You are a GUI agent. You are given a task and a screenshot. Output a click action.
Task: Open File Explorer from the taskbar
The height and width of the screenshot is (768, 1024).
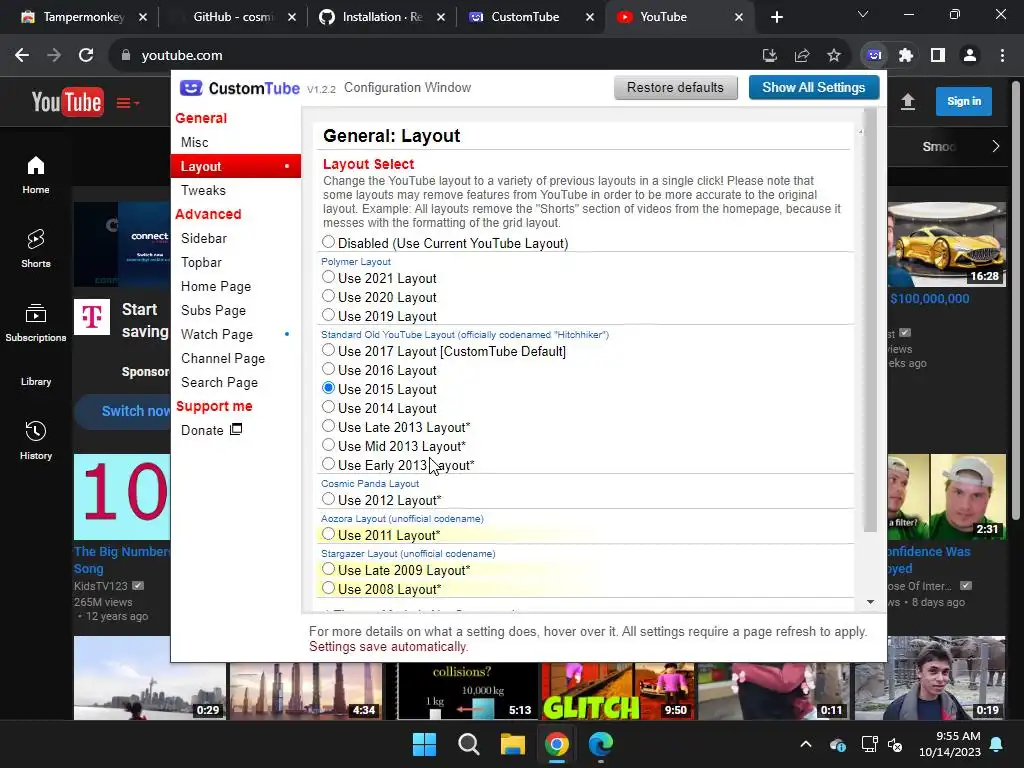[513, 744]
